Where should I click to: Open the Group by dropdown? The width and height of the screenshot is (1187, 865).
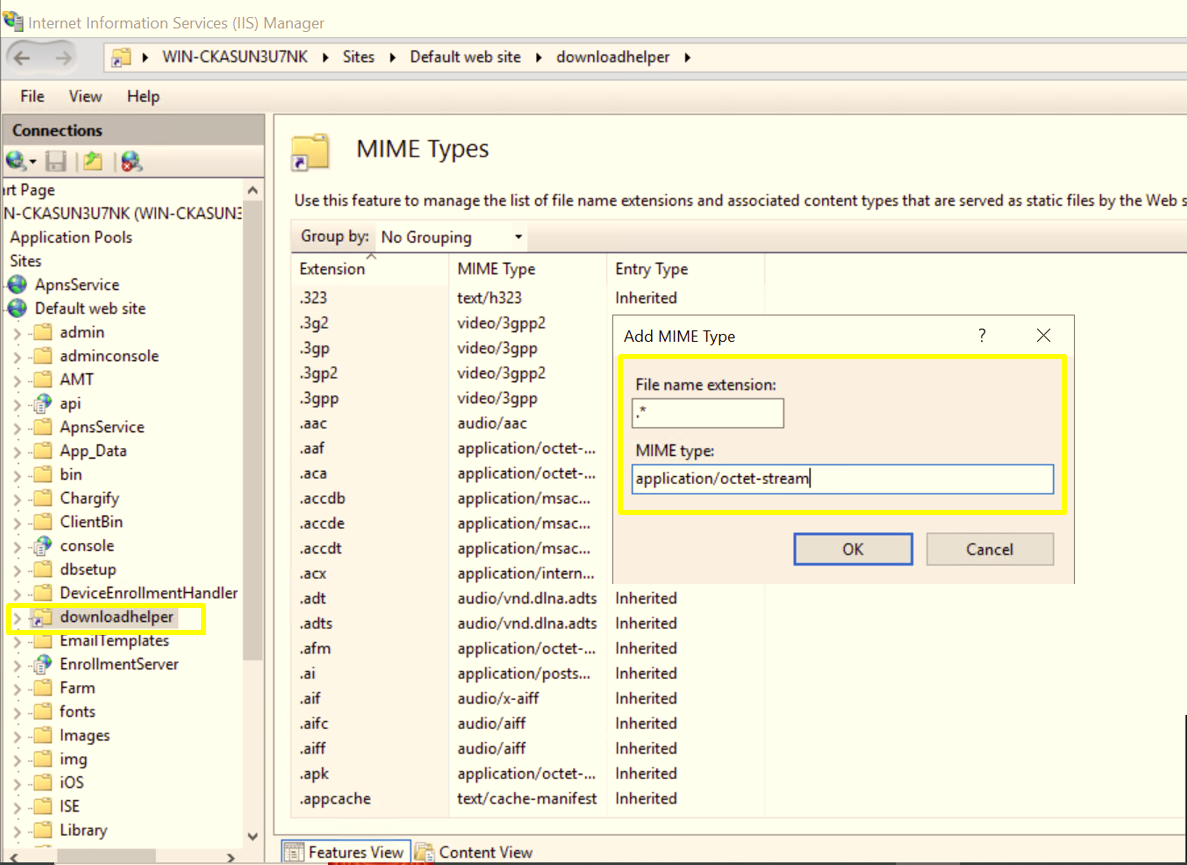click(451, 237)
